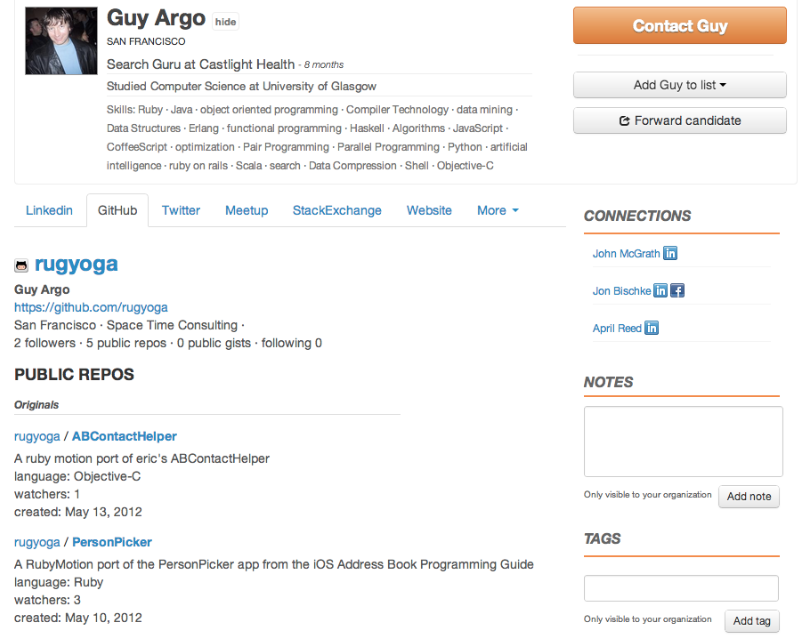Click rugyoga owner link before PersonPicker
This screenshot has height=639, width=801.
click(x=37, y=542)
